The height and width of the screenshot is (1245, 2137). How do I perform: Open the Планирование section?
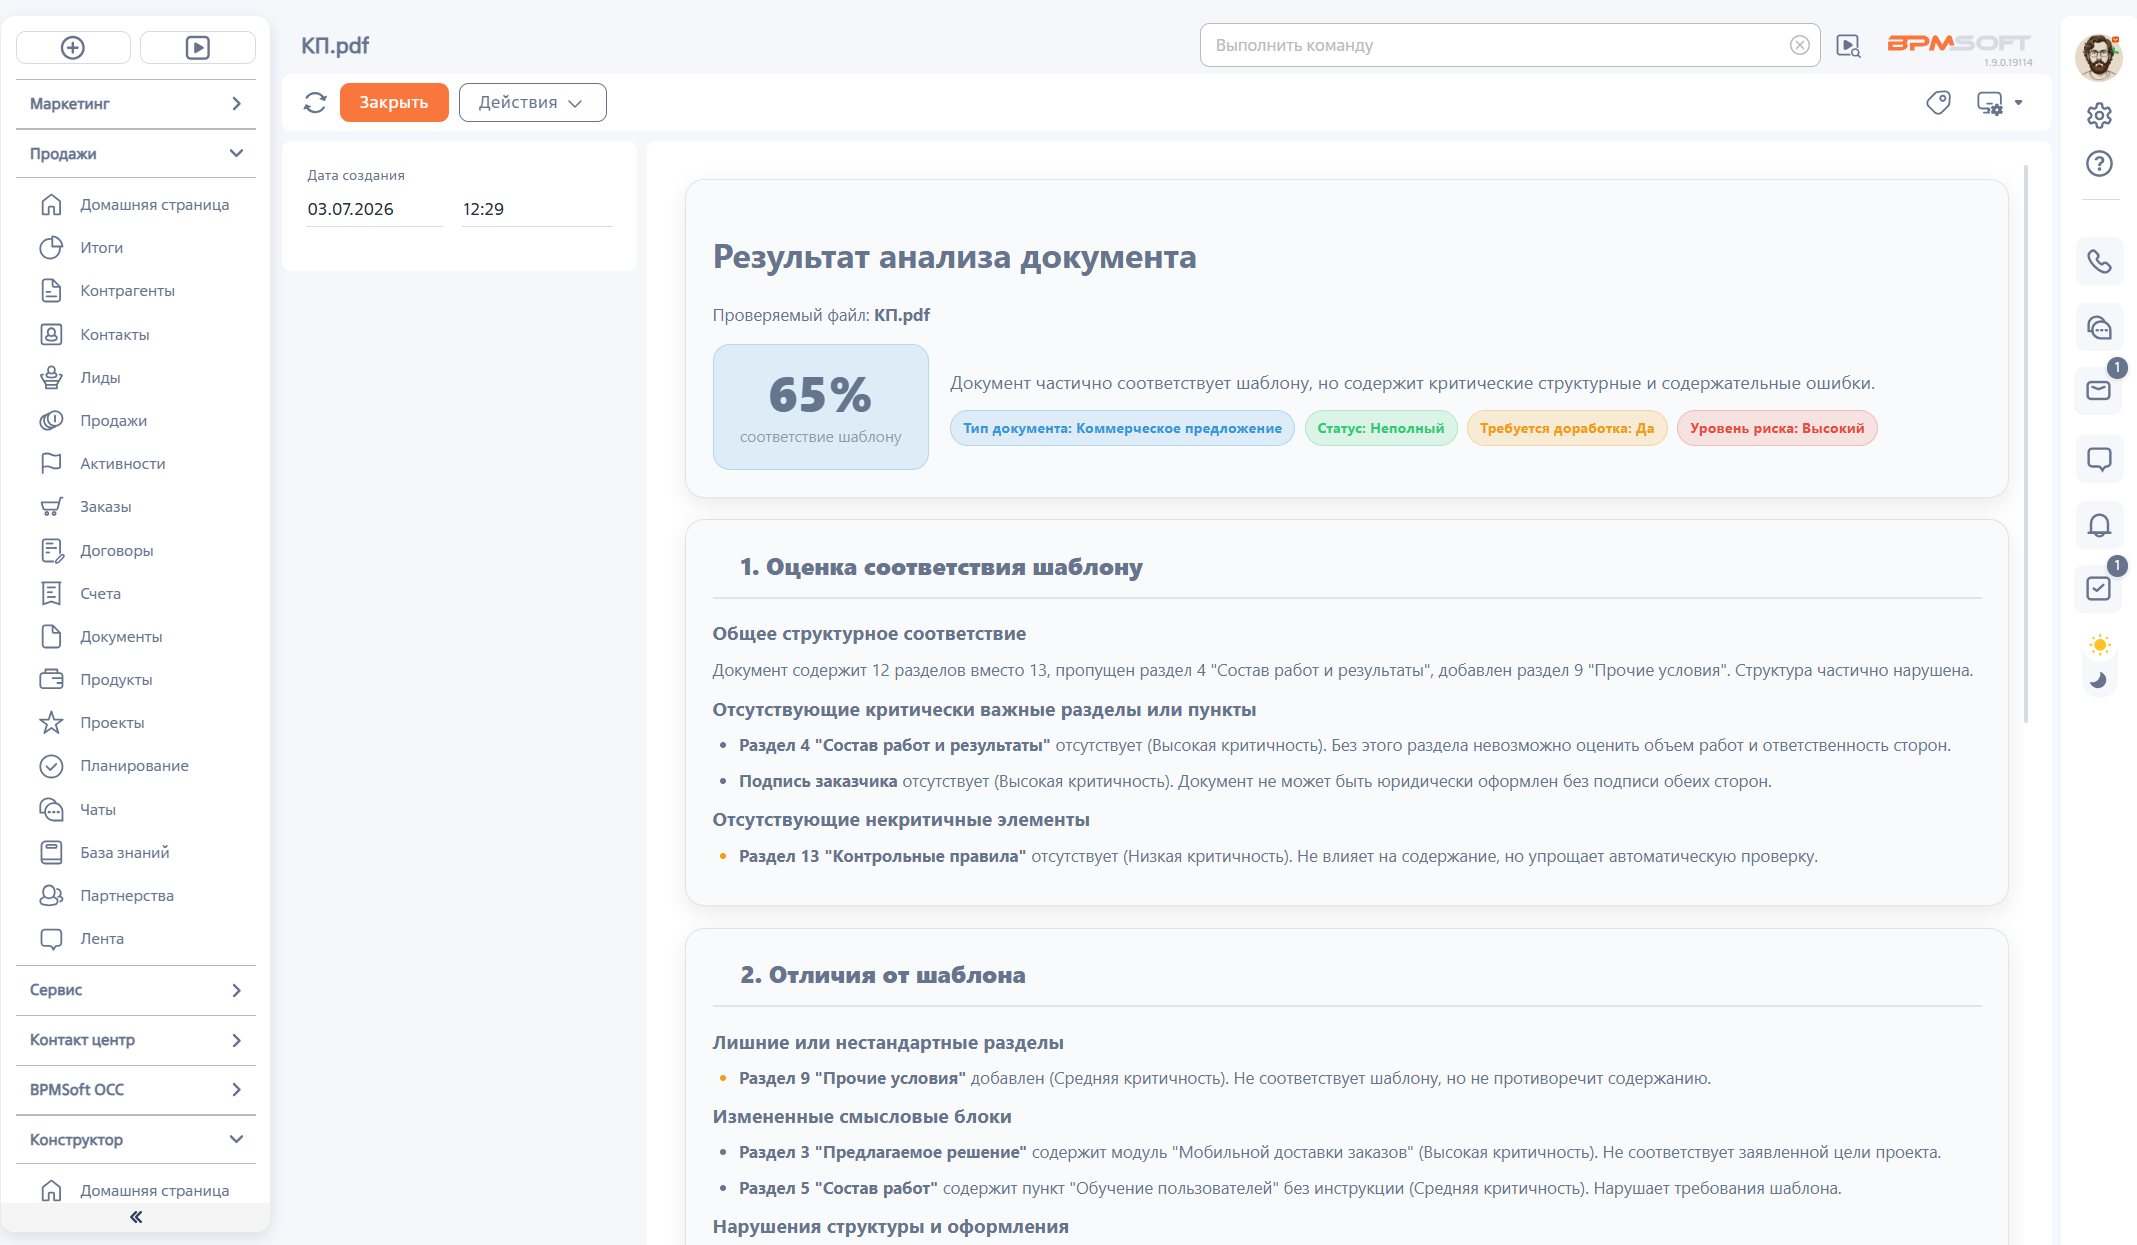[x=135, y=765]
